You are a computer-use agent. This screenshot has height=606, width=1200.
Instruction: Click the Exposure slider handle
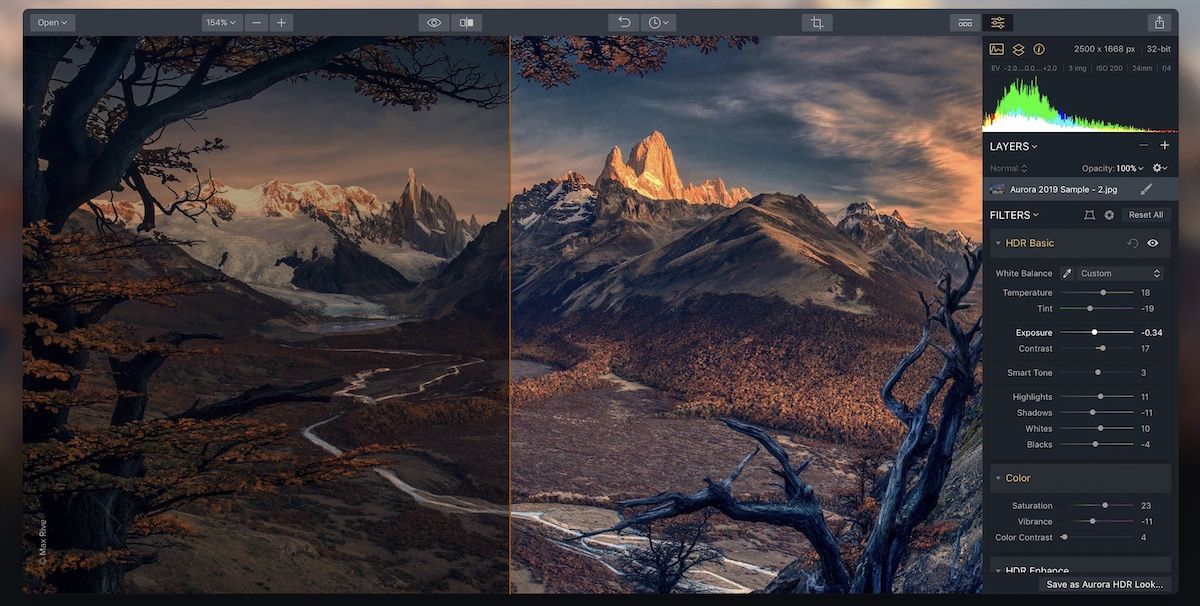(1094, 332)
